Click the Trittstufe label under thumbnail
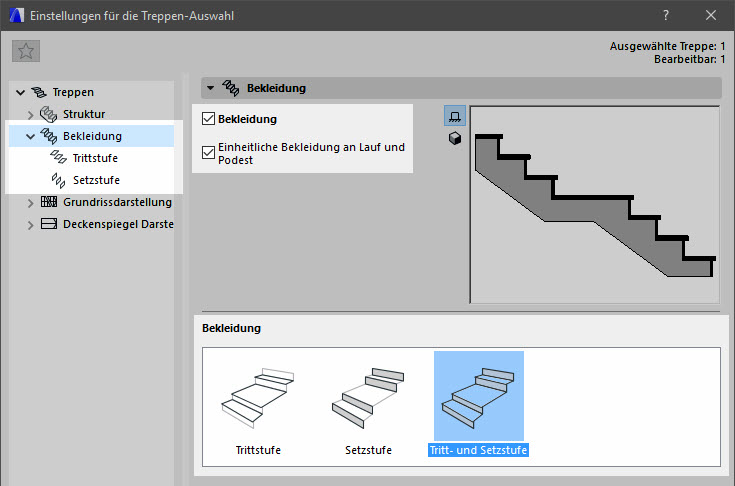Viewport: 735px width, 486px height. [x=258, y=450]
